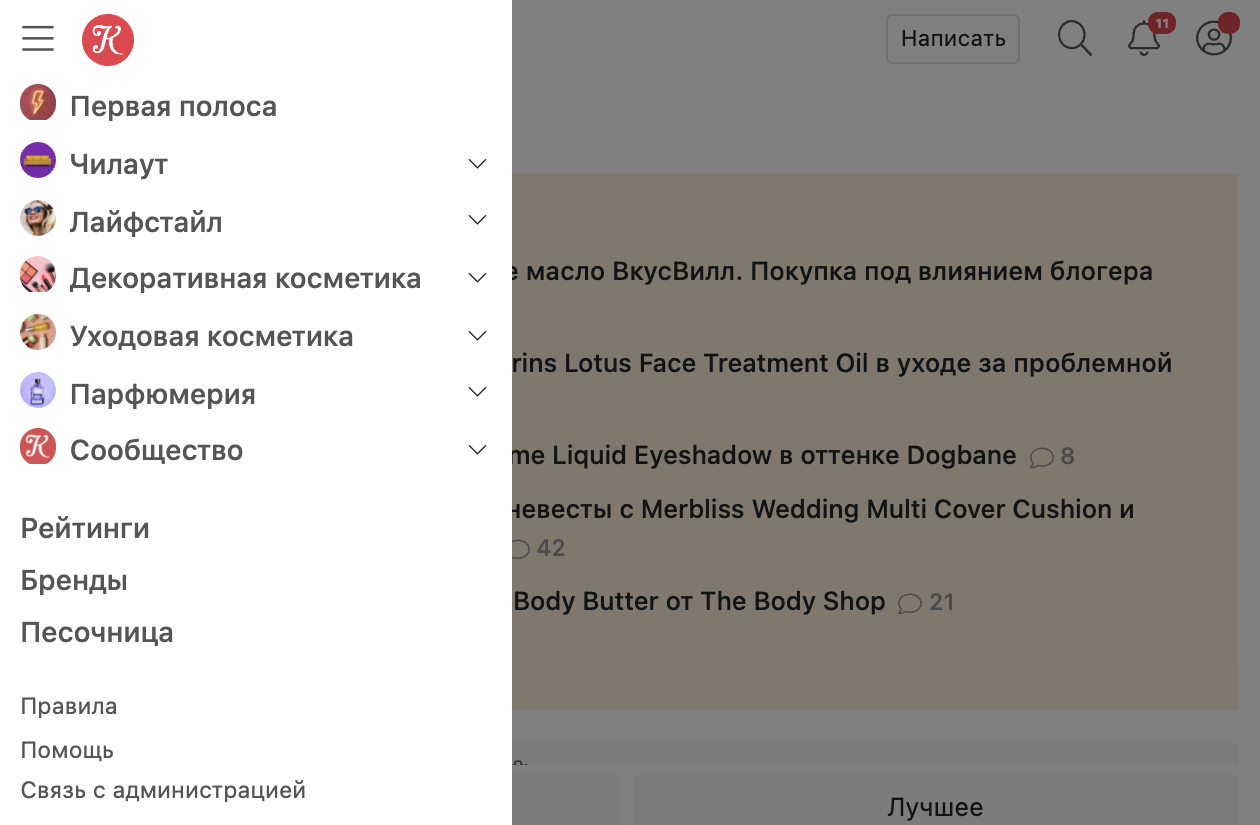The width and height of the screenshot is (1260, 825).
Task: Click the Сообщество K icon
Action: [38, 447]
